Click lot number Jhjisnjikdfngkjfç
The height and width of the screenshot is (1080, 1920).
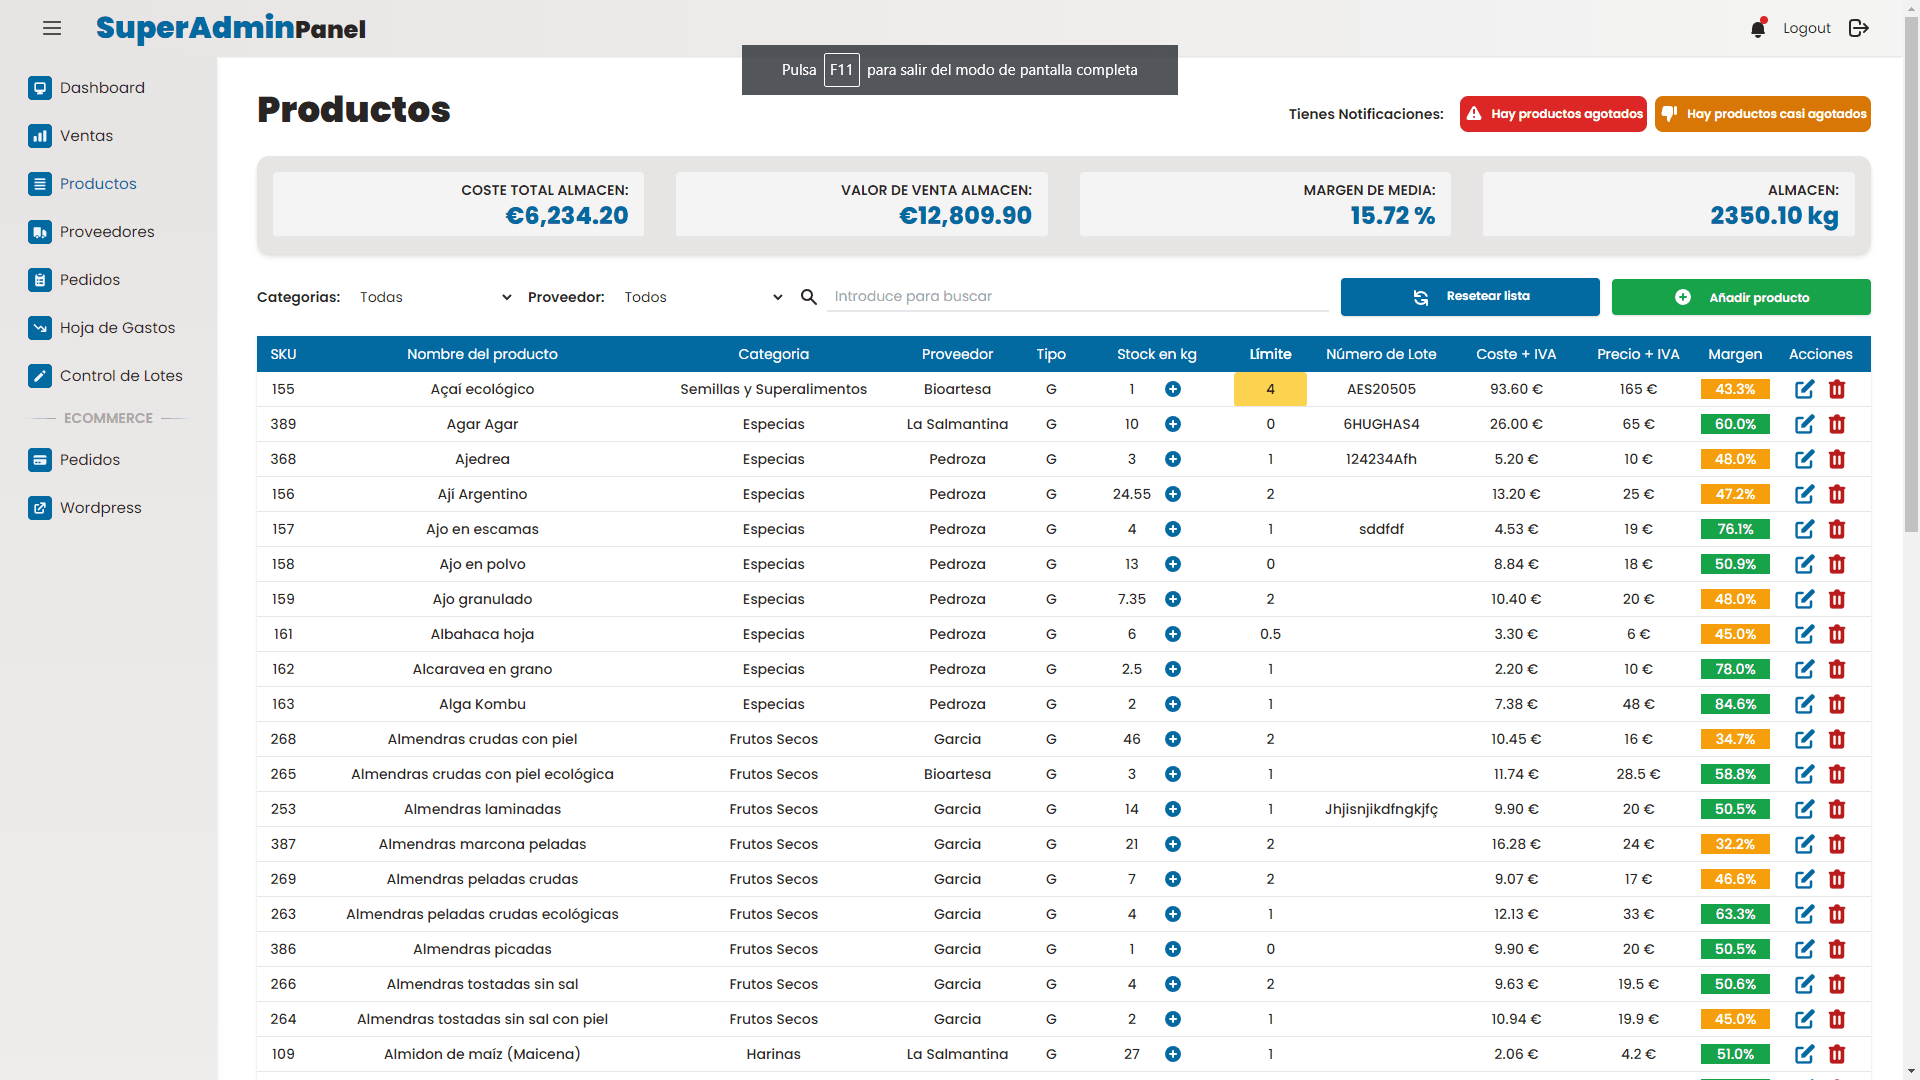(1381, 809)
